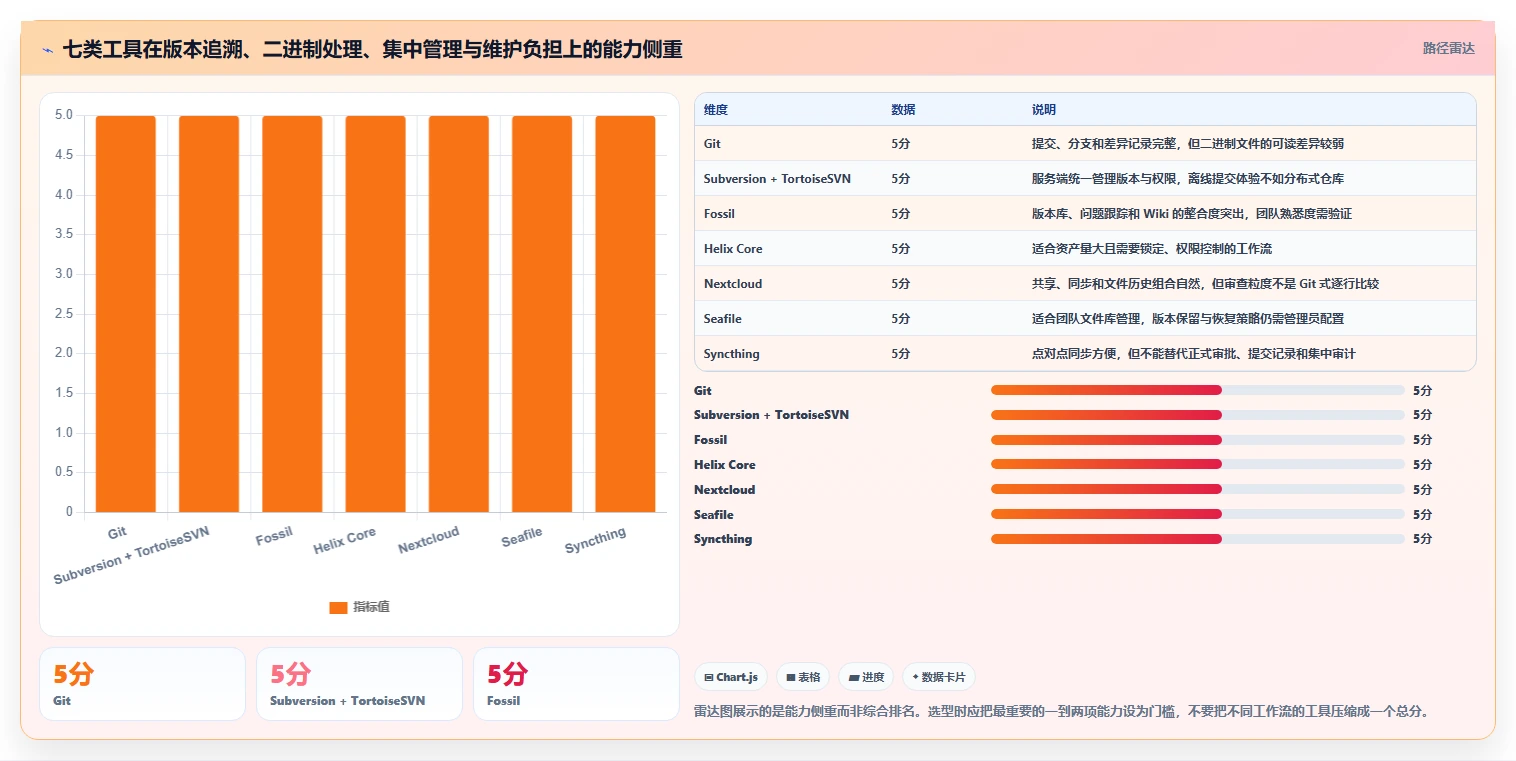Click the Seafile chart bar
This screenshot has width=1516, height=761.
coord(542,314)
